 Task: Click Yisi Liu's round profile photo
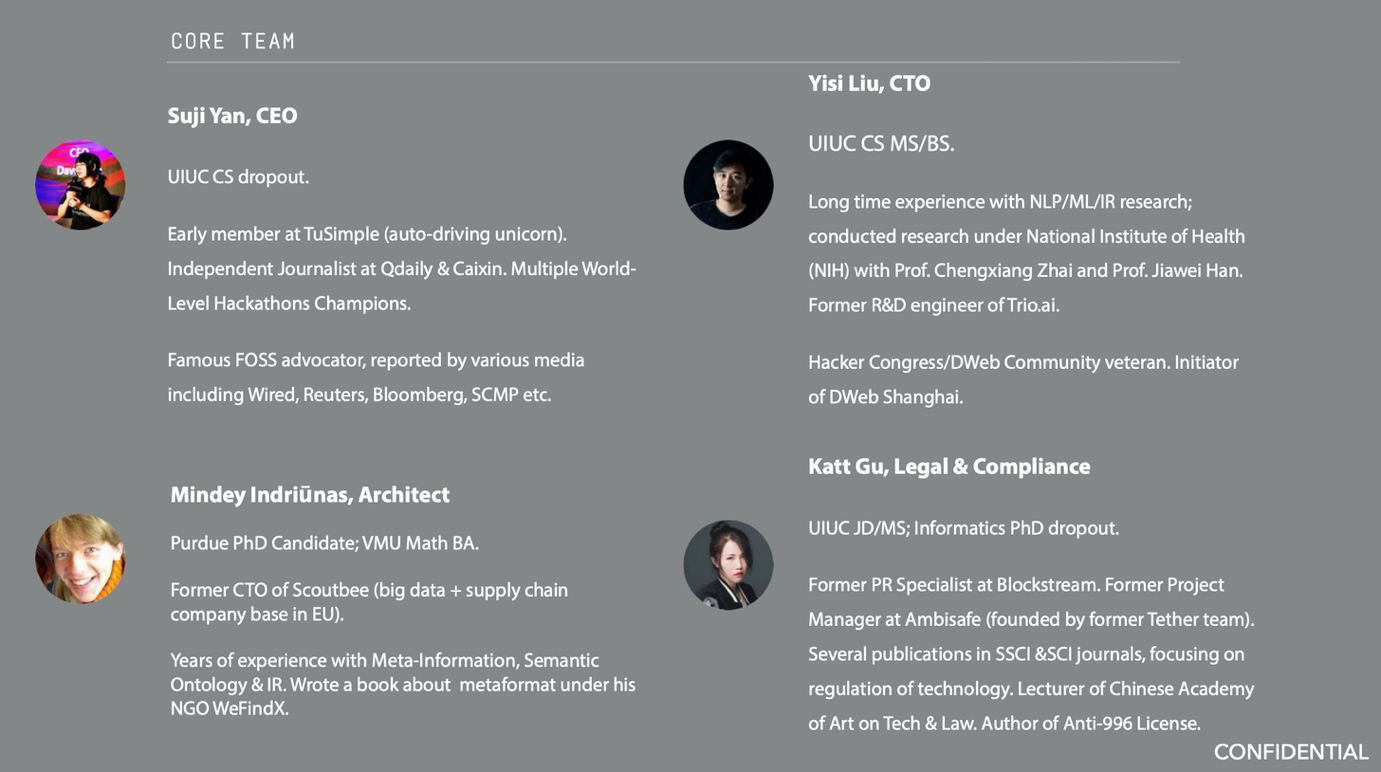728,185
